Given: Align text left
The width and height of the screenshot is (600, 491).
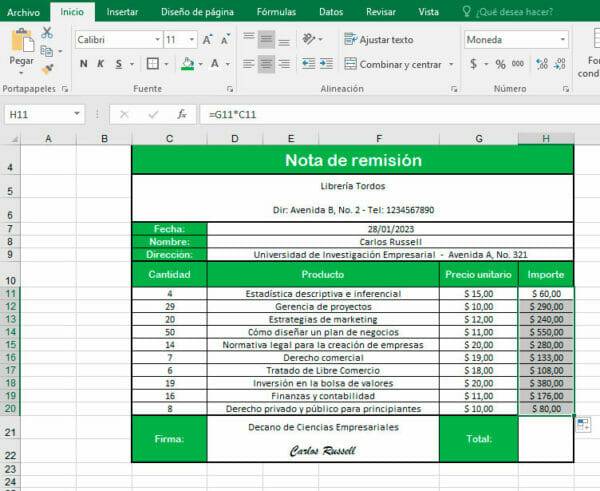Looking at the screenshot, I should [x=249, y=64].
